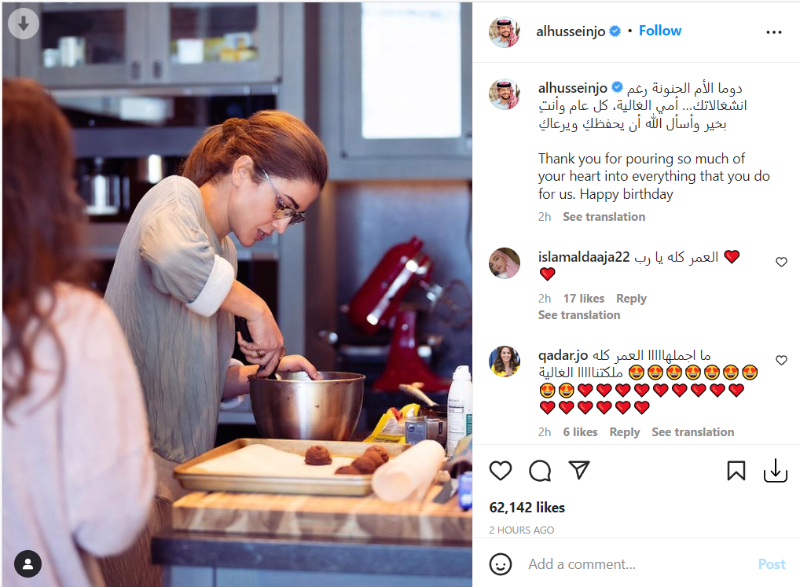View the 62,142 likes list
The width and height of the screenshot is (800, 587).
(527, 507)
